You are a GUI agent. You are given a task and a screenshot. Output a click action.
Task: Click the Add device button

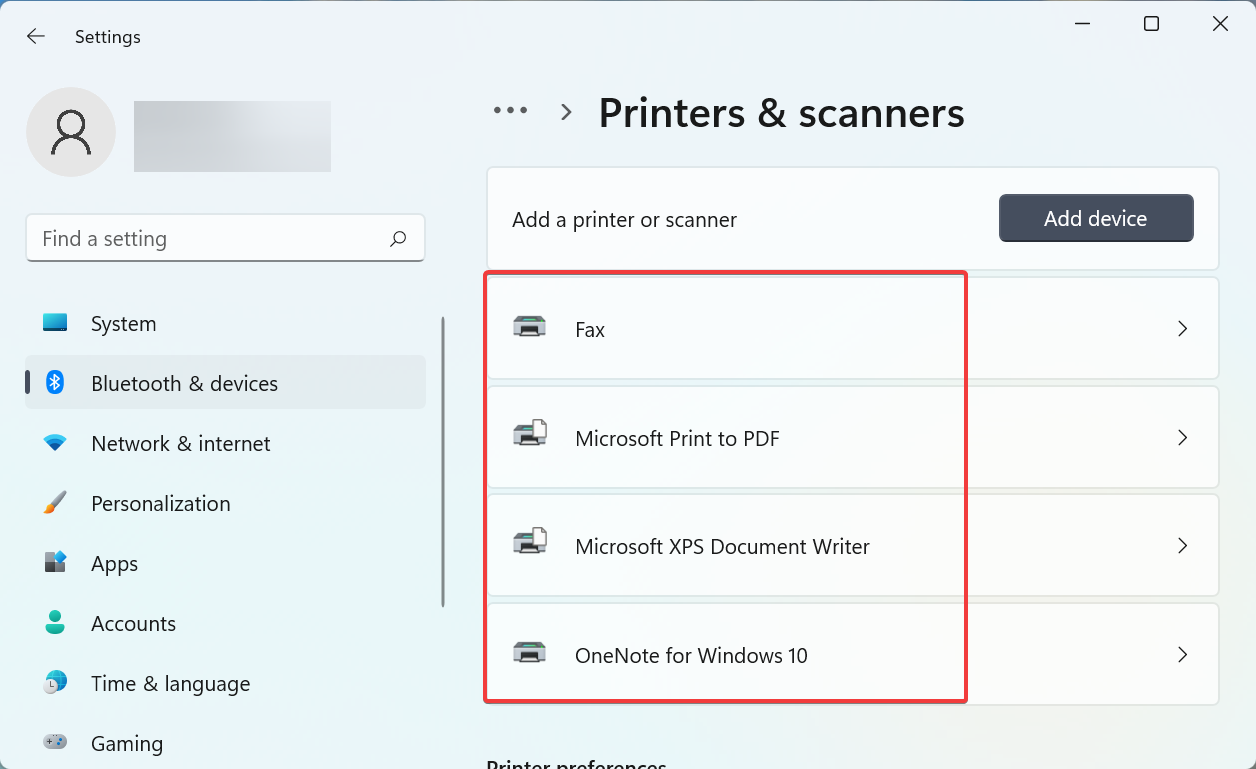(x=1096, y=218)
